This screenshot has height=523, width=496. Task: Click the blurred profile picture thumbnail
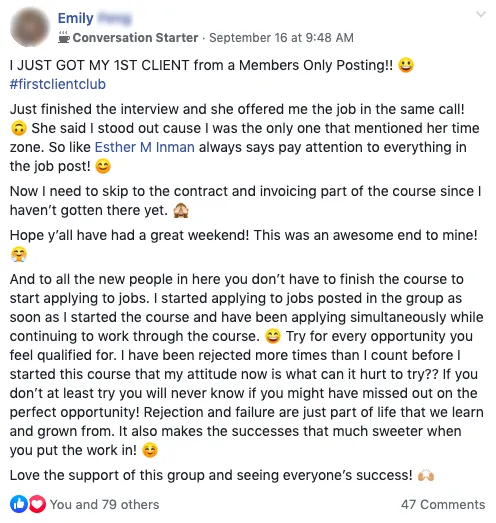[x=30, y=27]
